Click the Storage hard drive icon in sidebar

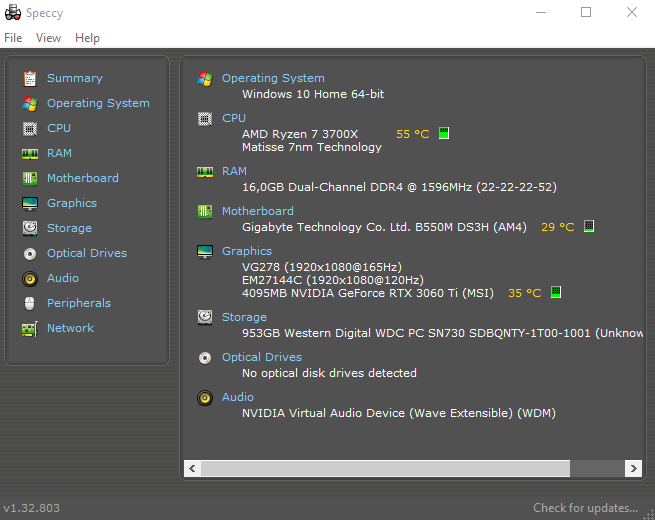[30, 228]
